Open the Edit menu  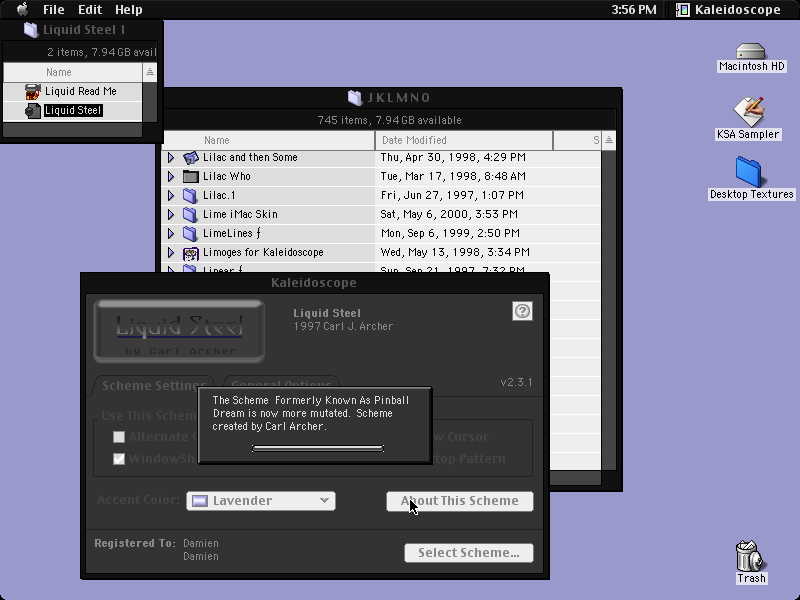pyautogui.click(x=90, y=9)
